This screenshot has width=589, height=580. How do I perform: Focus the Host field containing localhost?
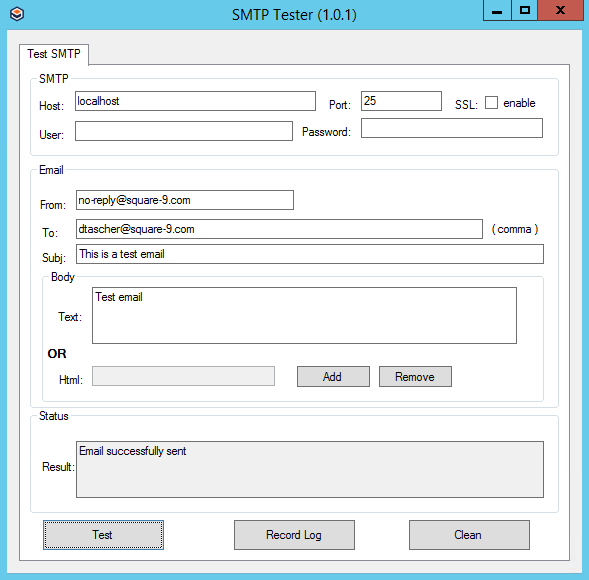[x=195, y=101]
